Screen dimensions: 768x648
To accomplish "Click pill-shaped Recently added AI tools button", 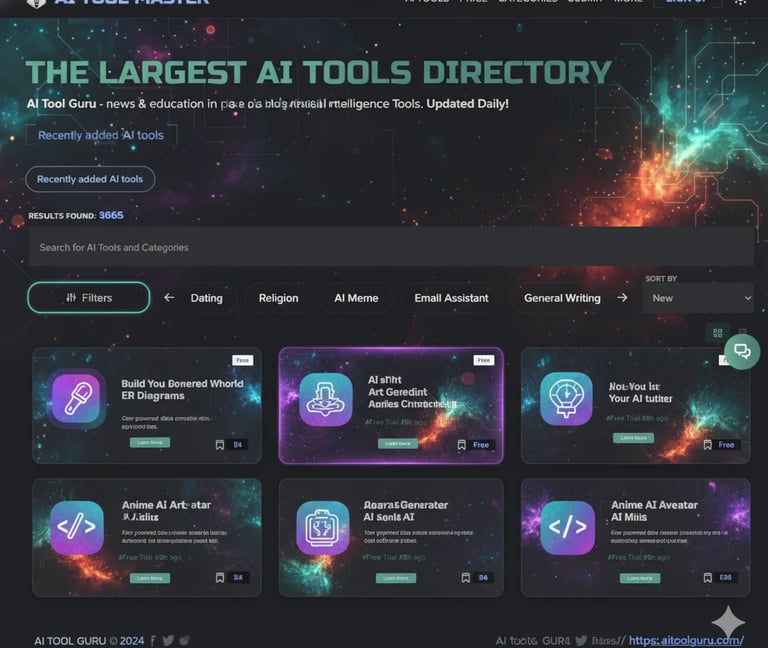I will 90,179.
